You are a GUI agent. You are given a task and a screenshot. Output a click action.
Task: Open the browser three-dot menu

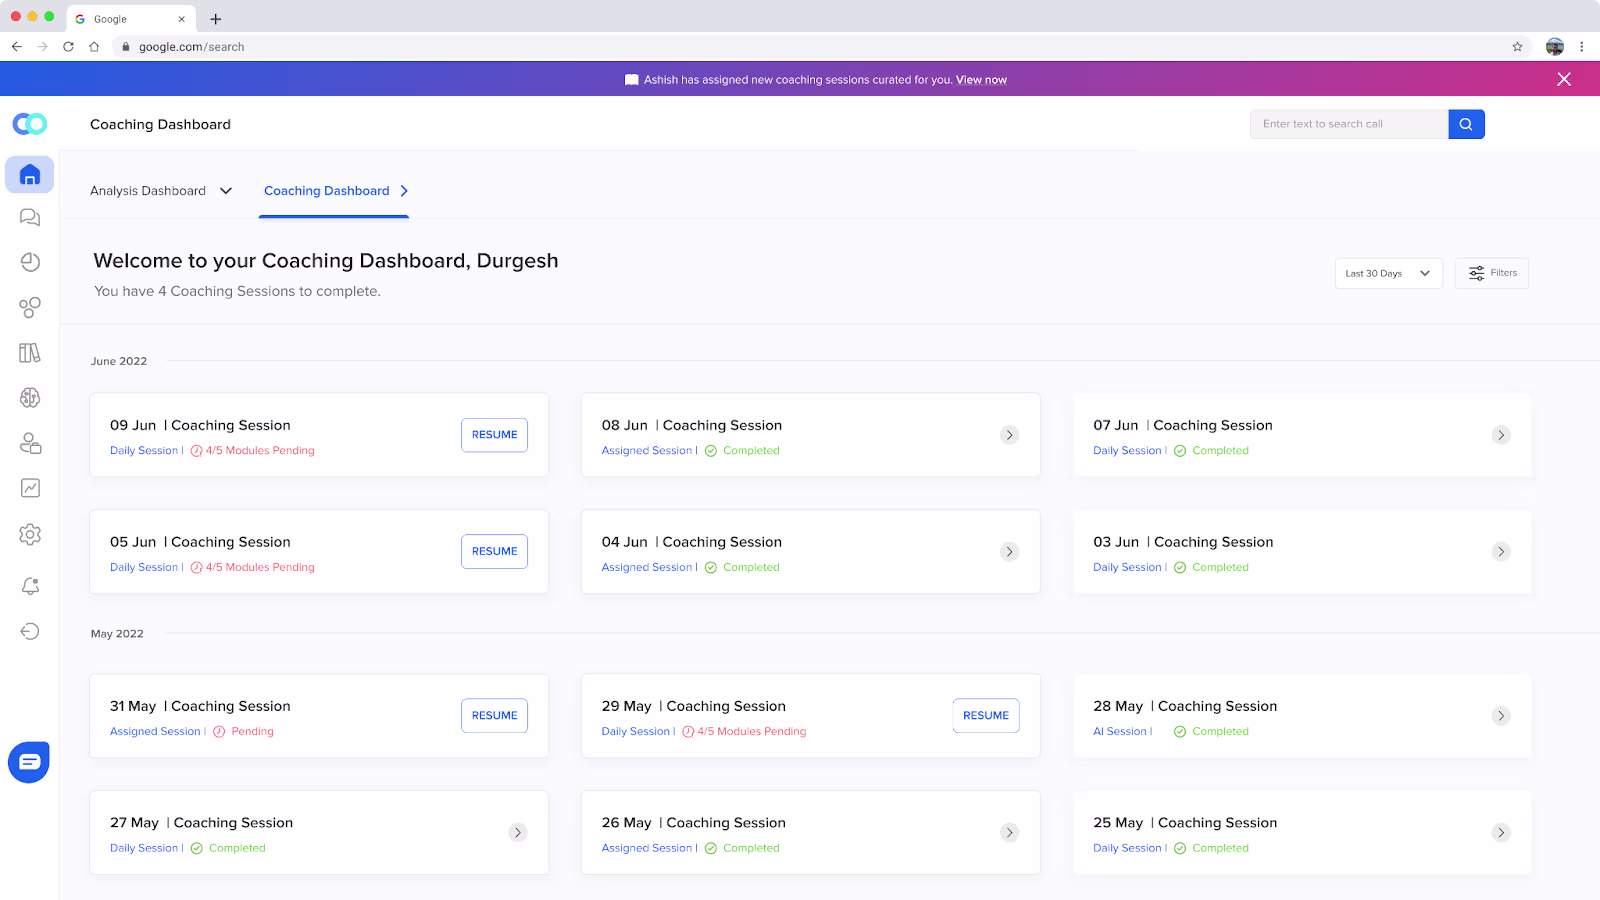coord(1581,46)
